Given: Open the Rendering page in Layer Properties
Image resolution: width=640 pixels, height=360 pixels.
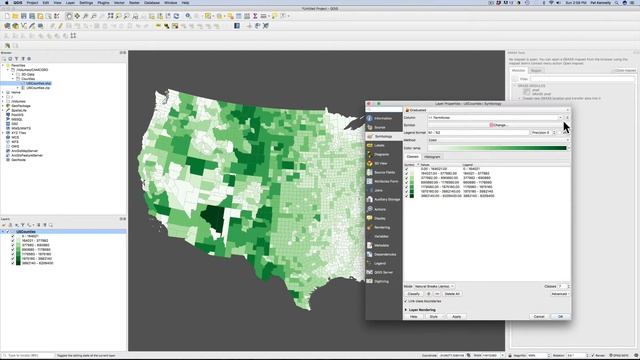Looking at the screenshot, I should click(x=384, y=227).
